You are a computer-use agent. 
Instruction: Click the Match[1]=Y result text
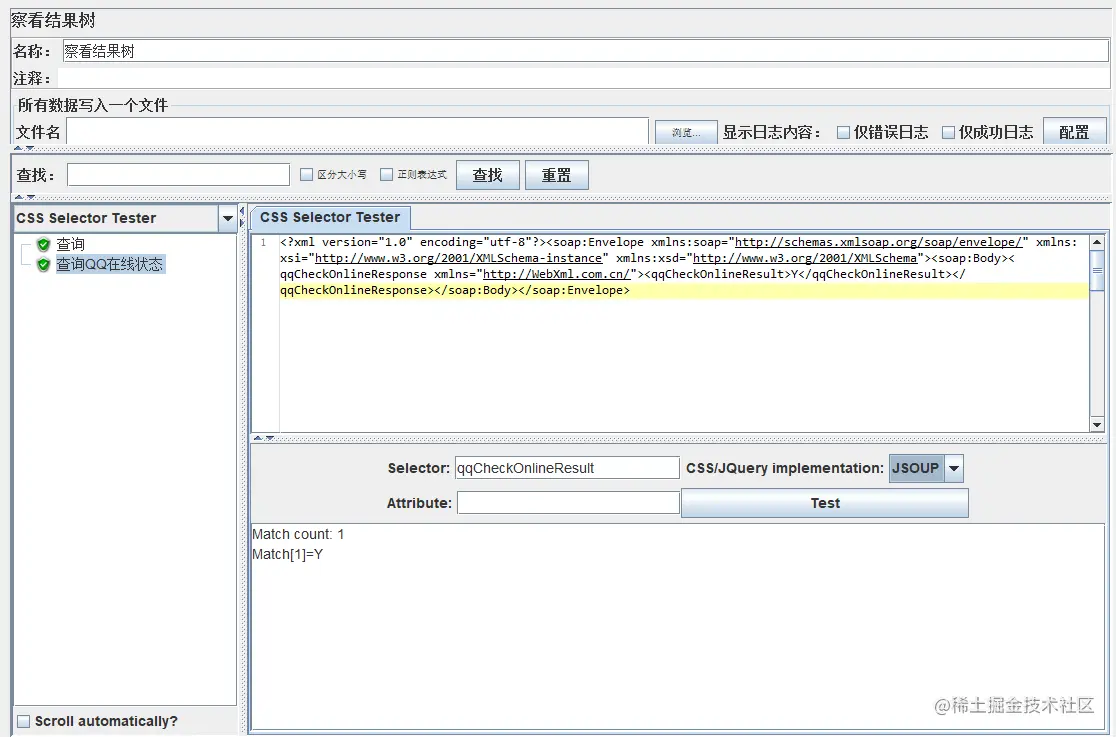point(288,554)
